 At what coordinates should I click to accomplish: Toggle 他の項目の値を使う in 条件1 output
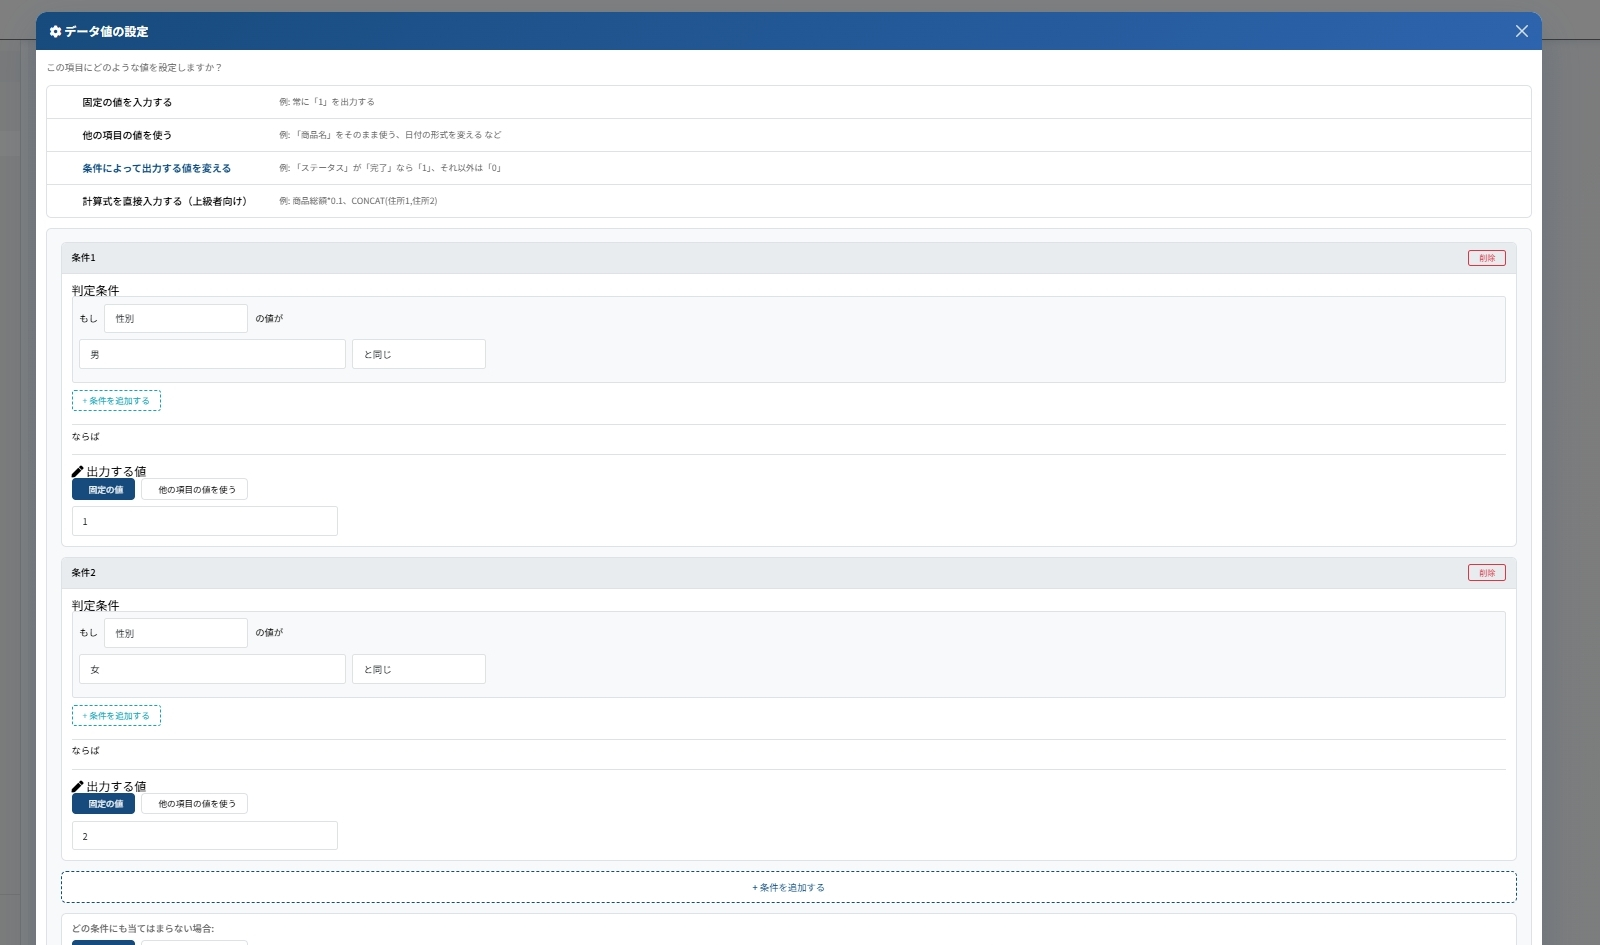pos(194,490)
